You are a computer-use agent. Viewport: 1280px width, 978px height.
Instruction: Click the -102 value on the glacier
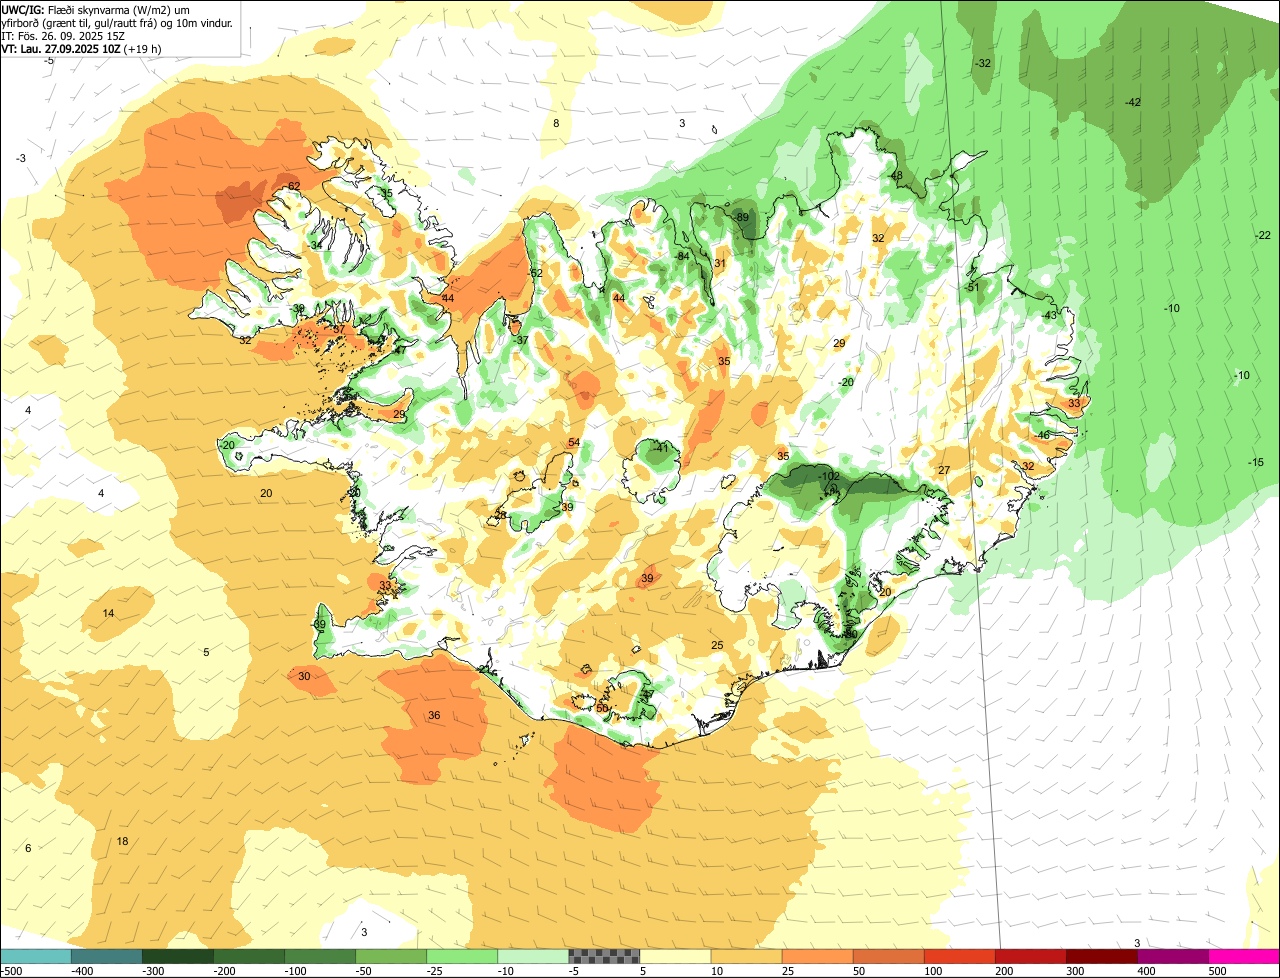tap(830, 476)
